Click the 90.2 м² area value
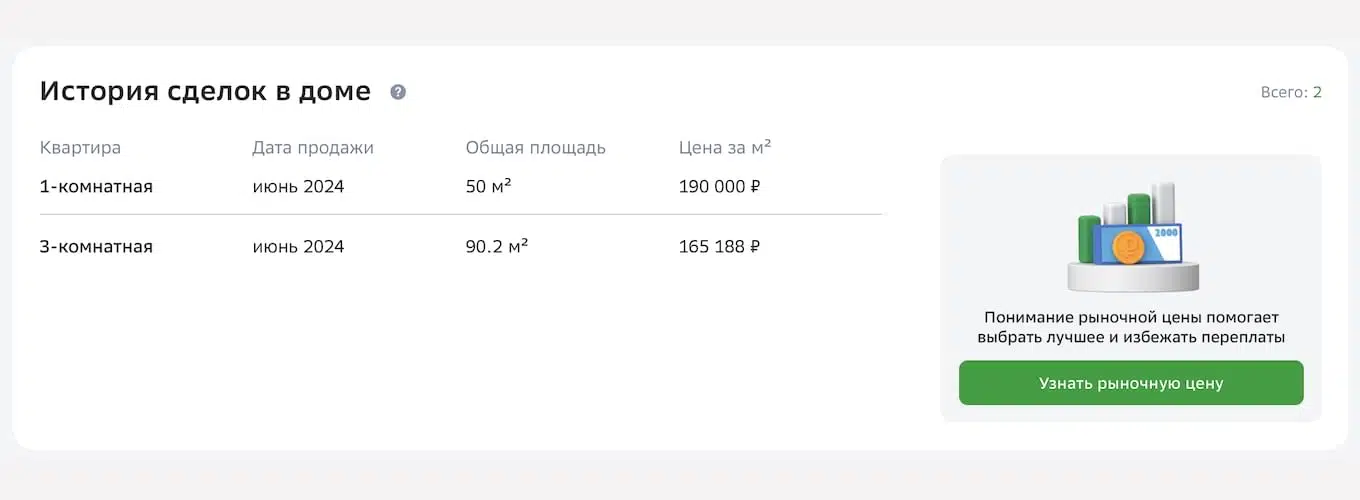 tap(497, 246)
